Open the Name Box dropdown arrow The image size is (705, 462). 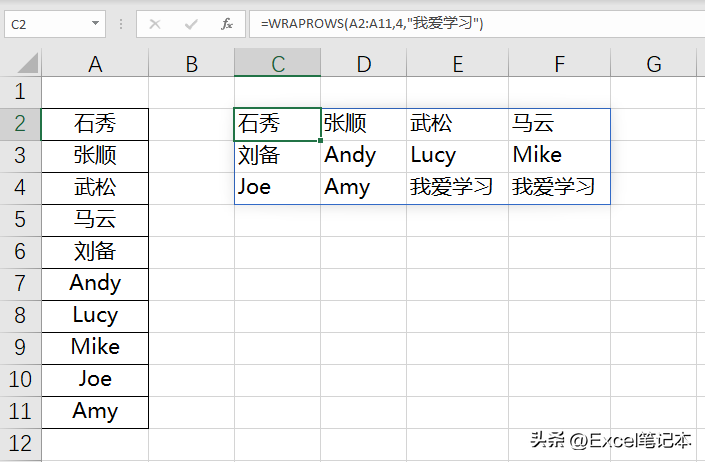[x=95, y=23]
